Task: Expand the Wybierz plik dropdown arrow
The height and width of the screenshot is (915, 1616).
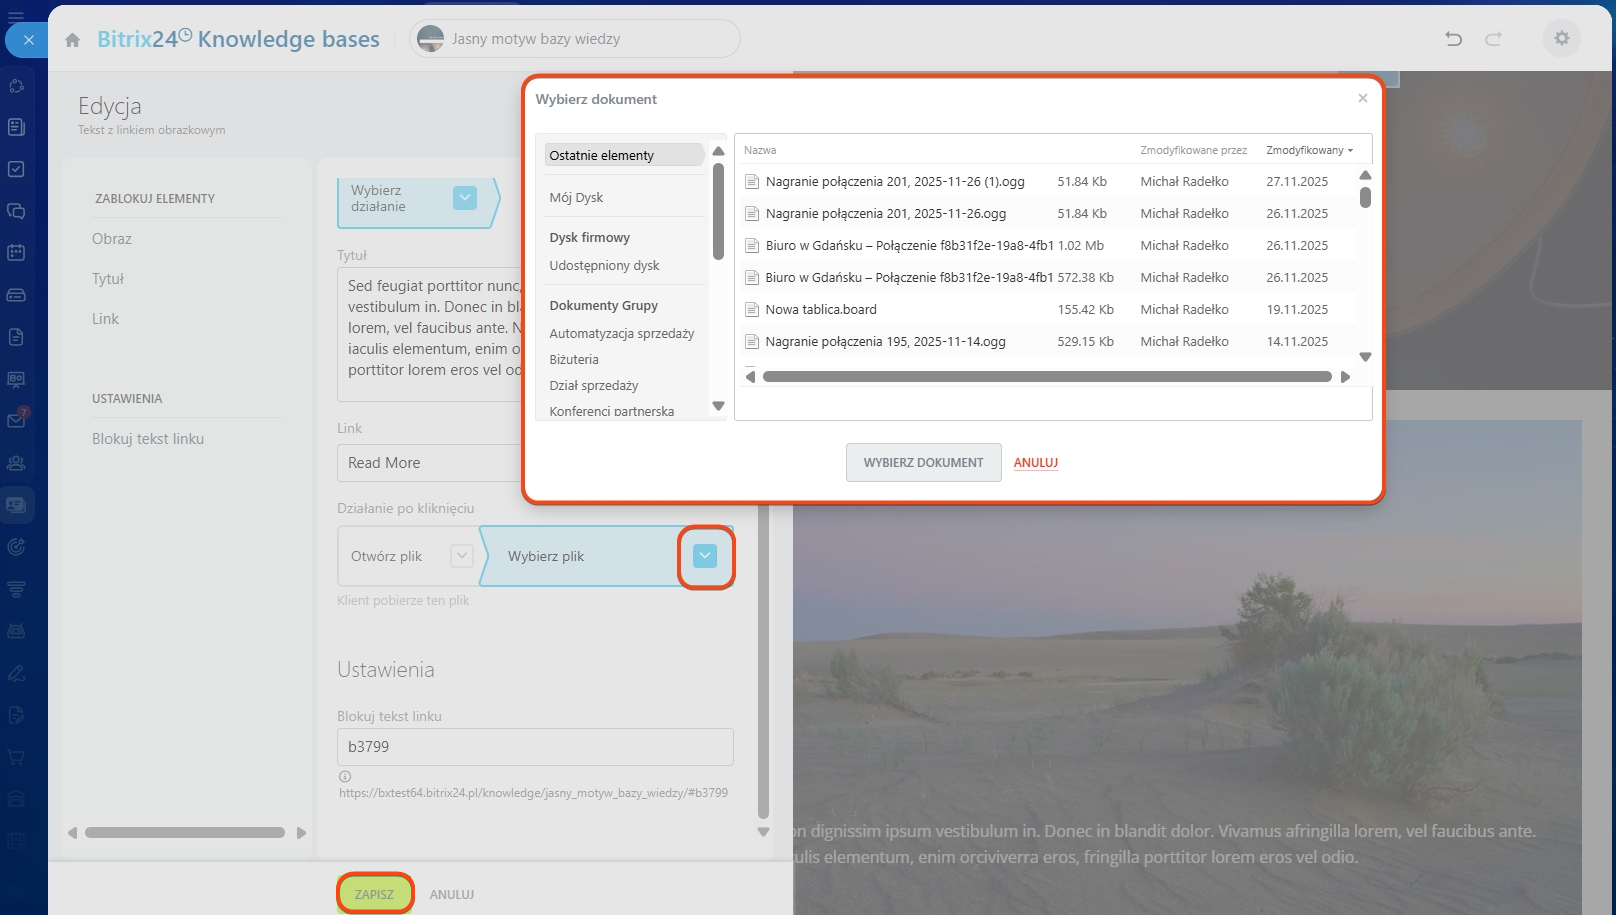Action: (x=705, y=556)
